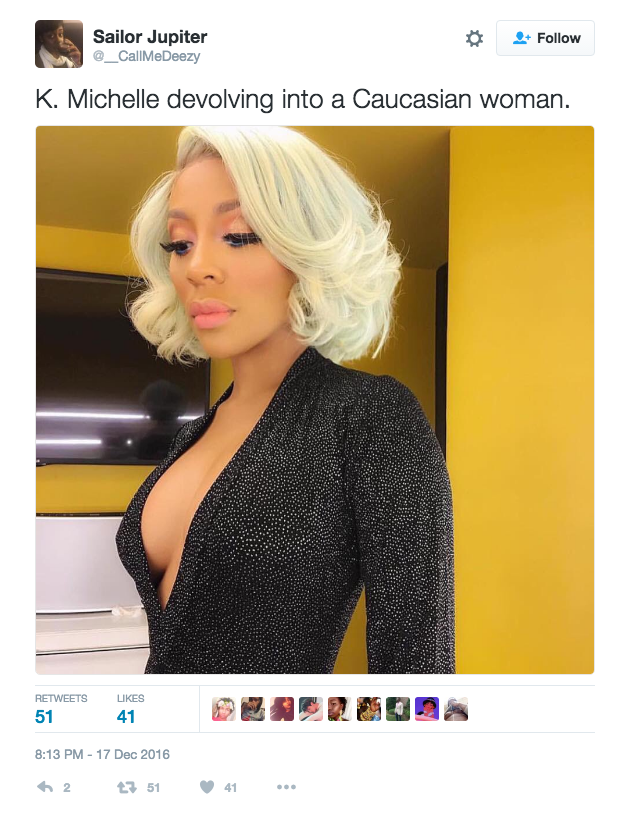Open the liker avatar of man in white suit outdoors
The height and width of the screenshot is (816, 628).
398,709
